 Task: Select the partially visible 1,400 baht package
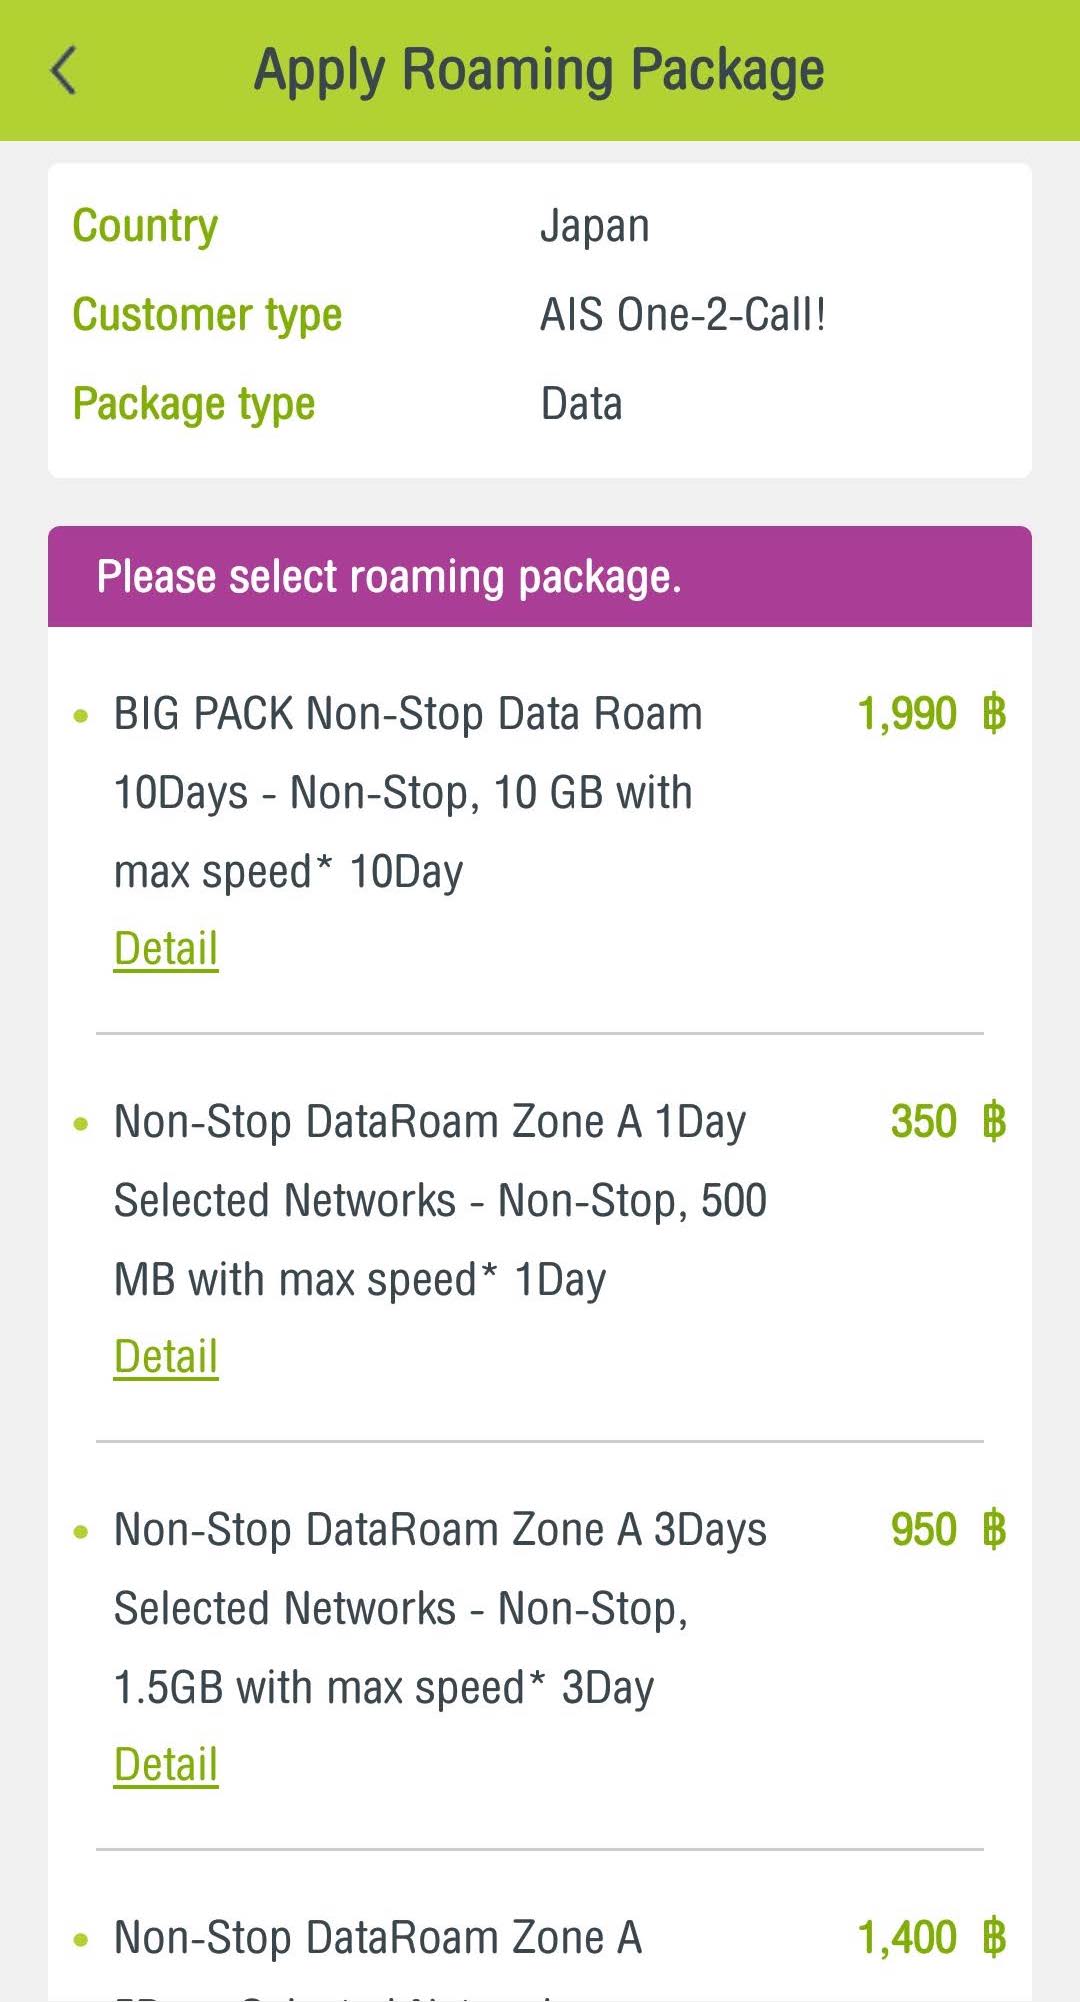tap(378, 1940)
